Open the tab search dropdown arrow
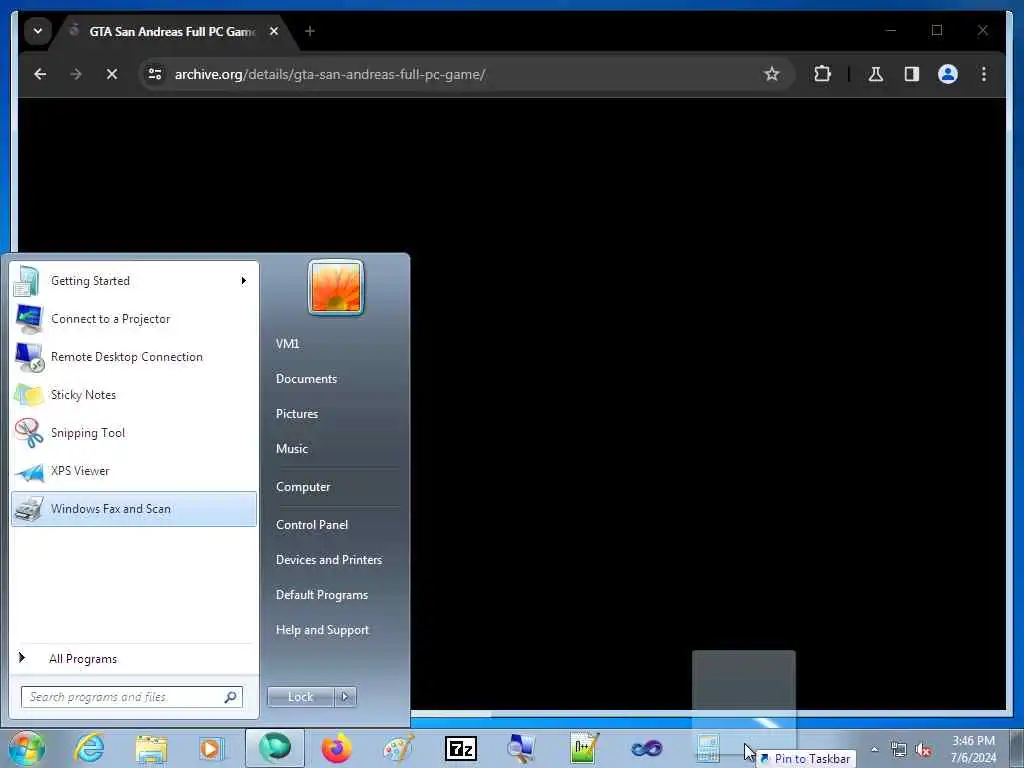Image resolution: width=1024 pixels, height=768 pixels. point(38,31)
